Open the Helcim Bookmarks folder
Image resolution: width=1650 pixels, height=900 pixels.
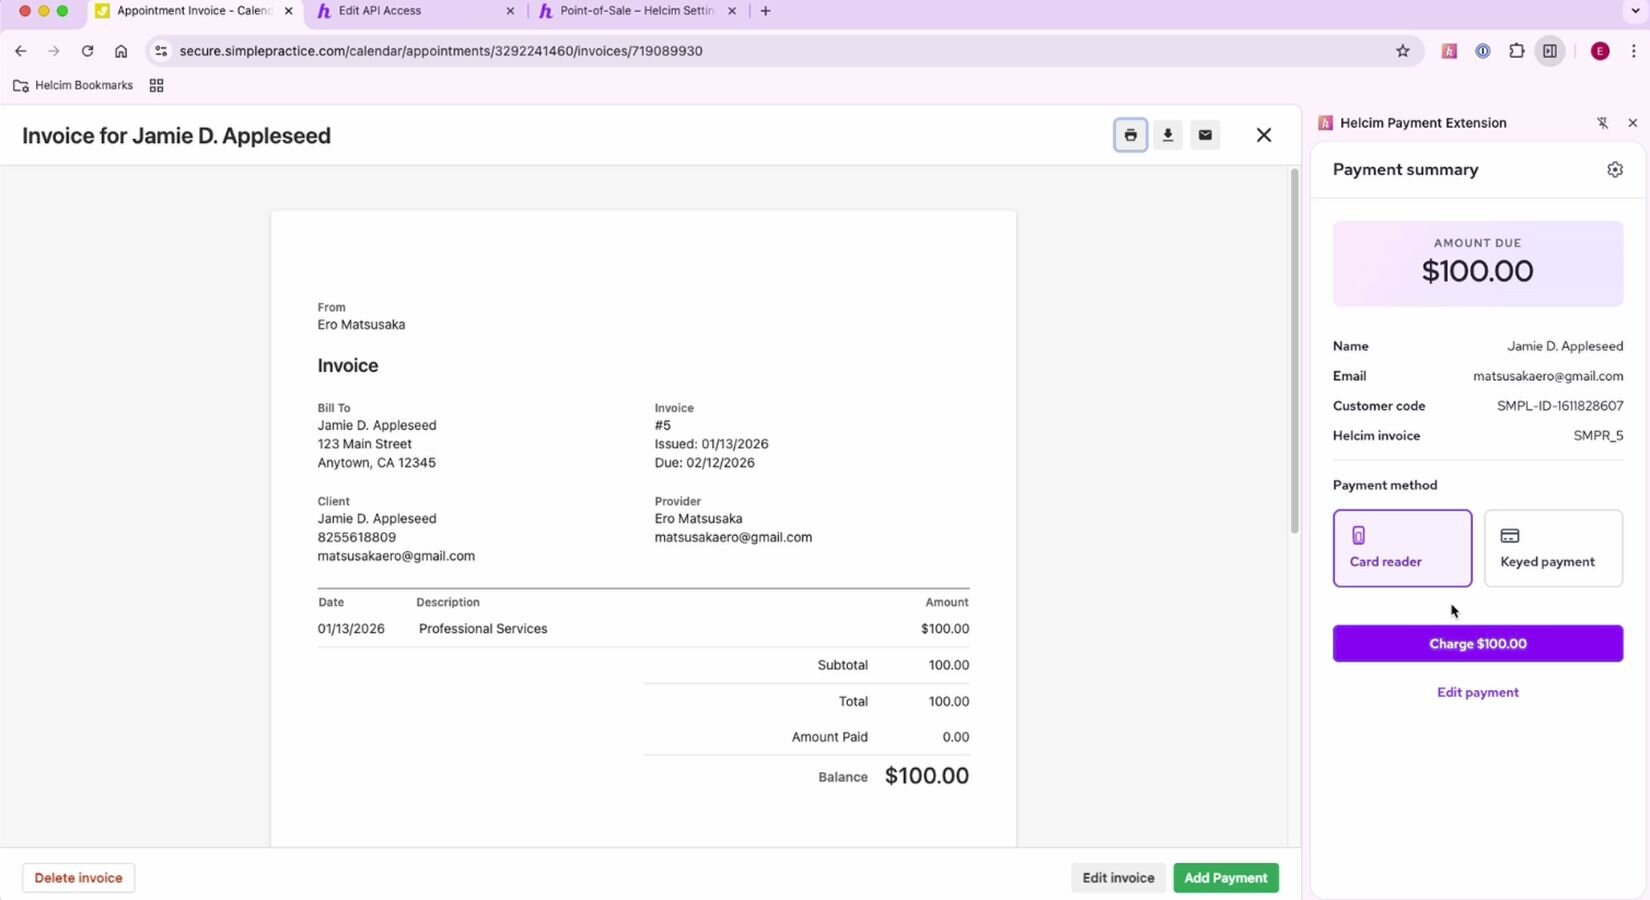[73, 86]
